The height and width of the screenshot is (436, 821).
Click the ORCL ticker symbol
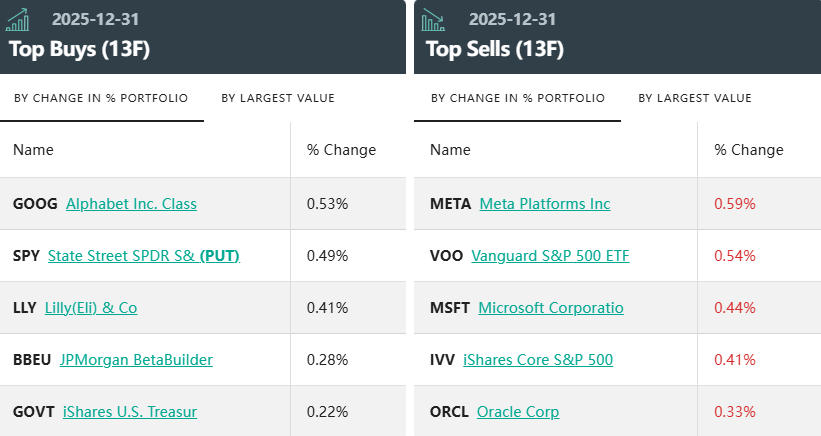point(449,412)
